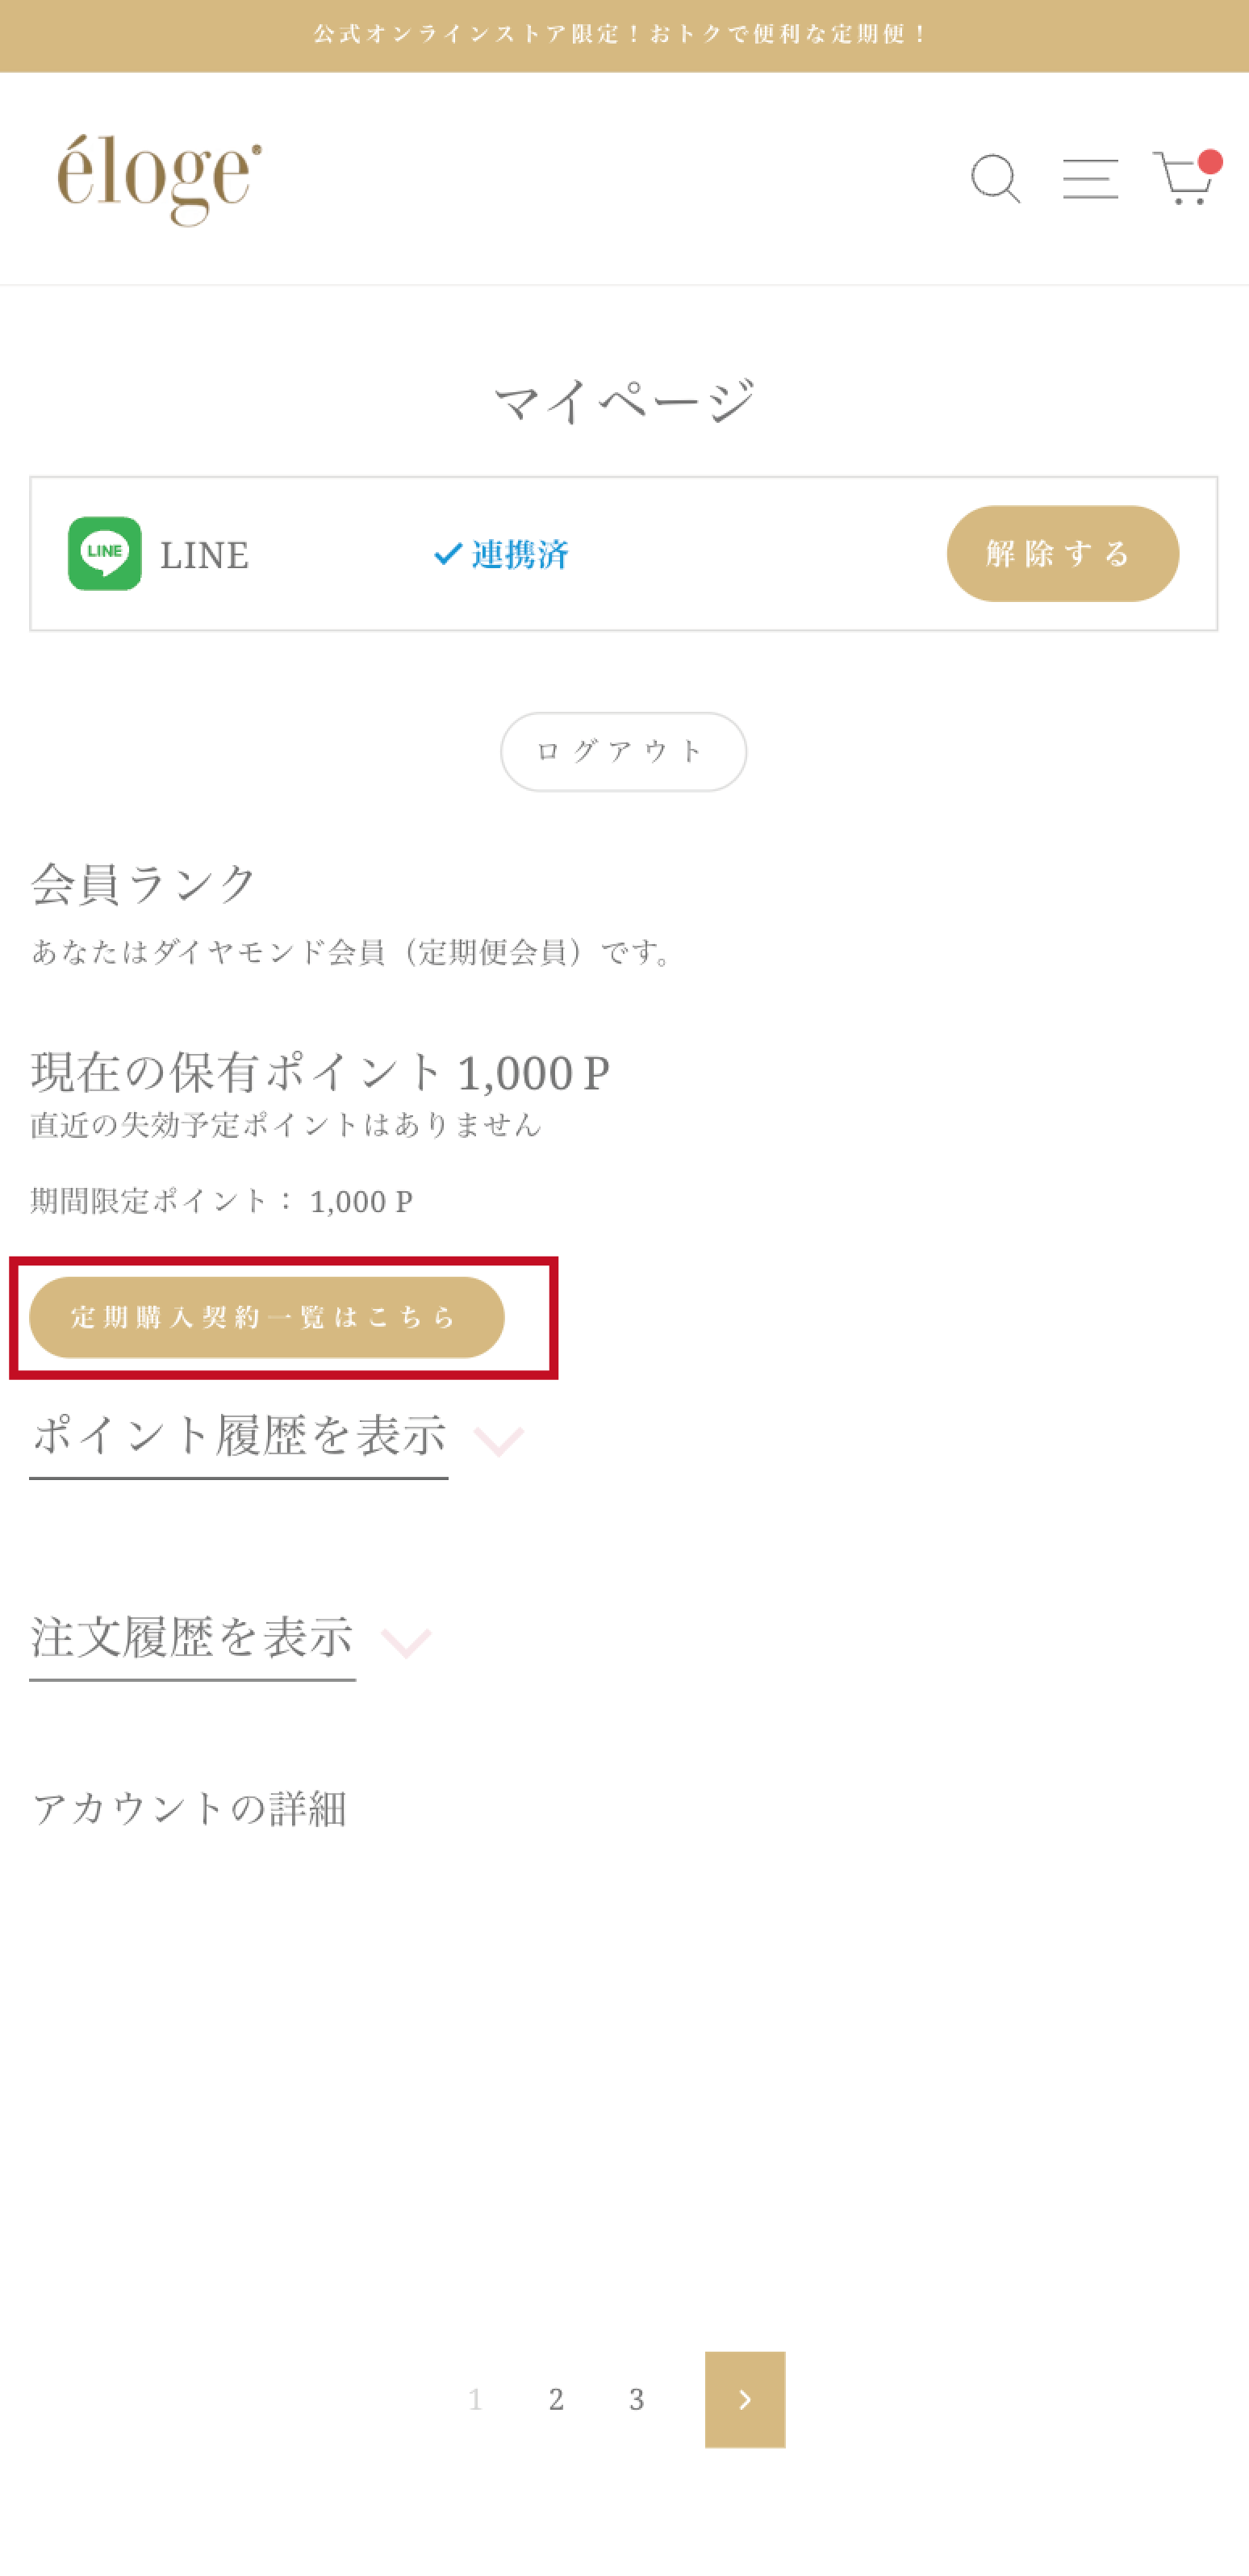Screen dimensions: 1249x2576
Task: Click the blue 連携済 checkmark status
Action: click(502, 554)
